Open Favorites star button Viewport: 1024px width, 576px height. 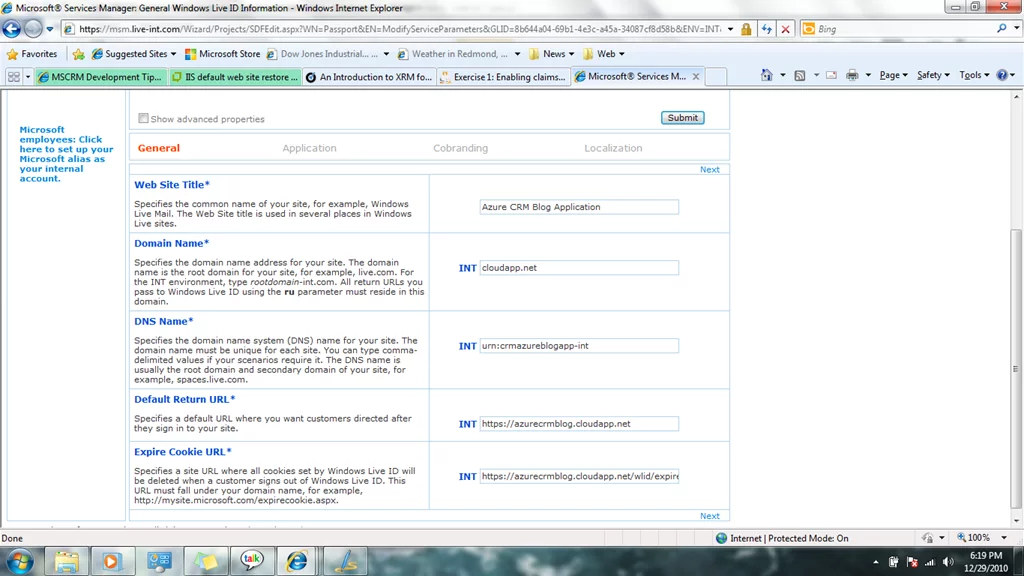31,54
